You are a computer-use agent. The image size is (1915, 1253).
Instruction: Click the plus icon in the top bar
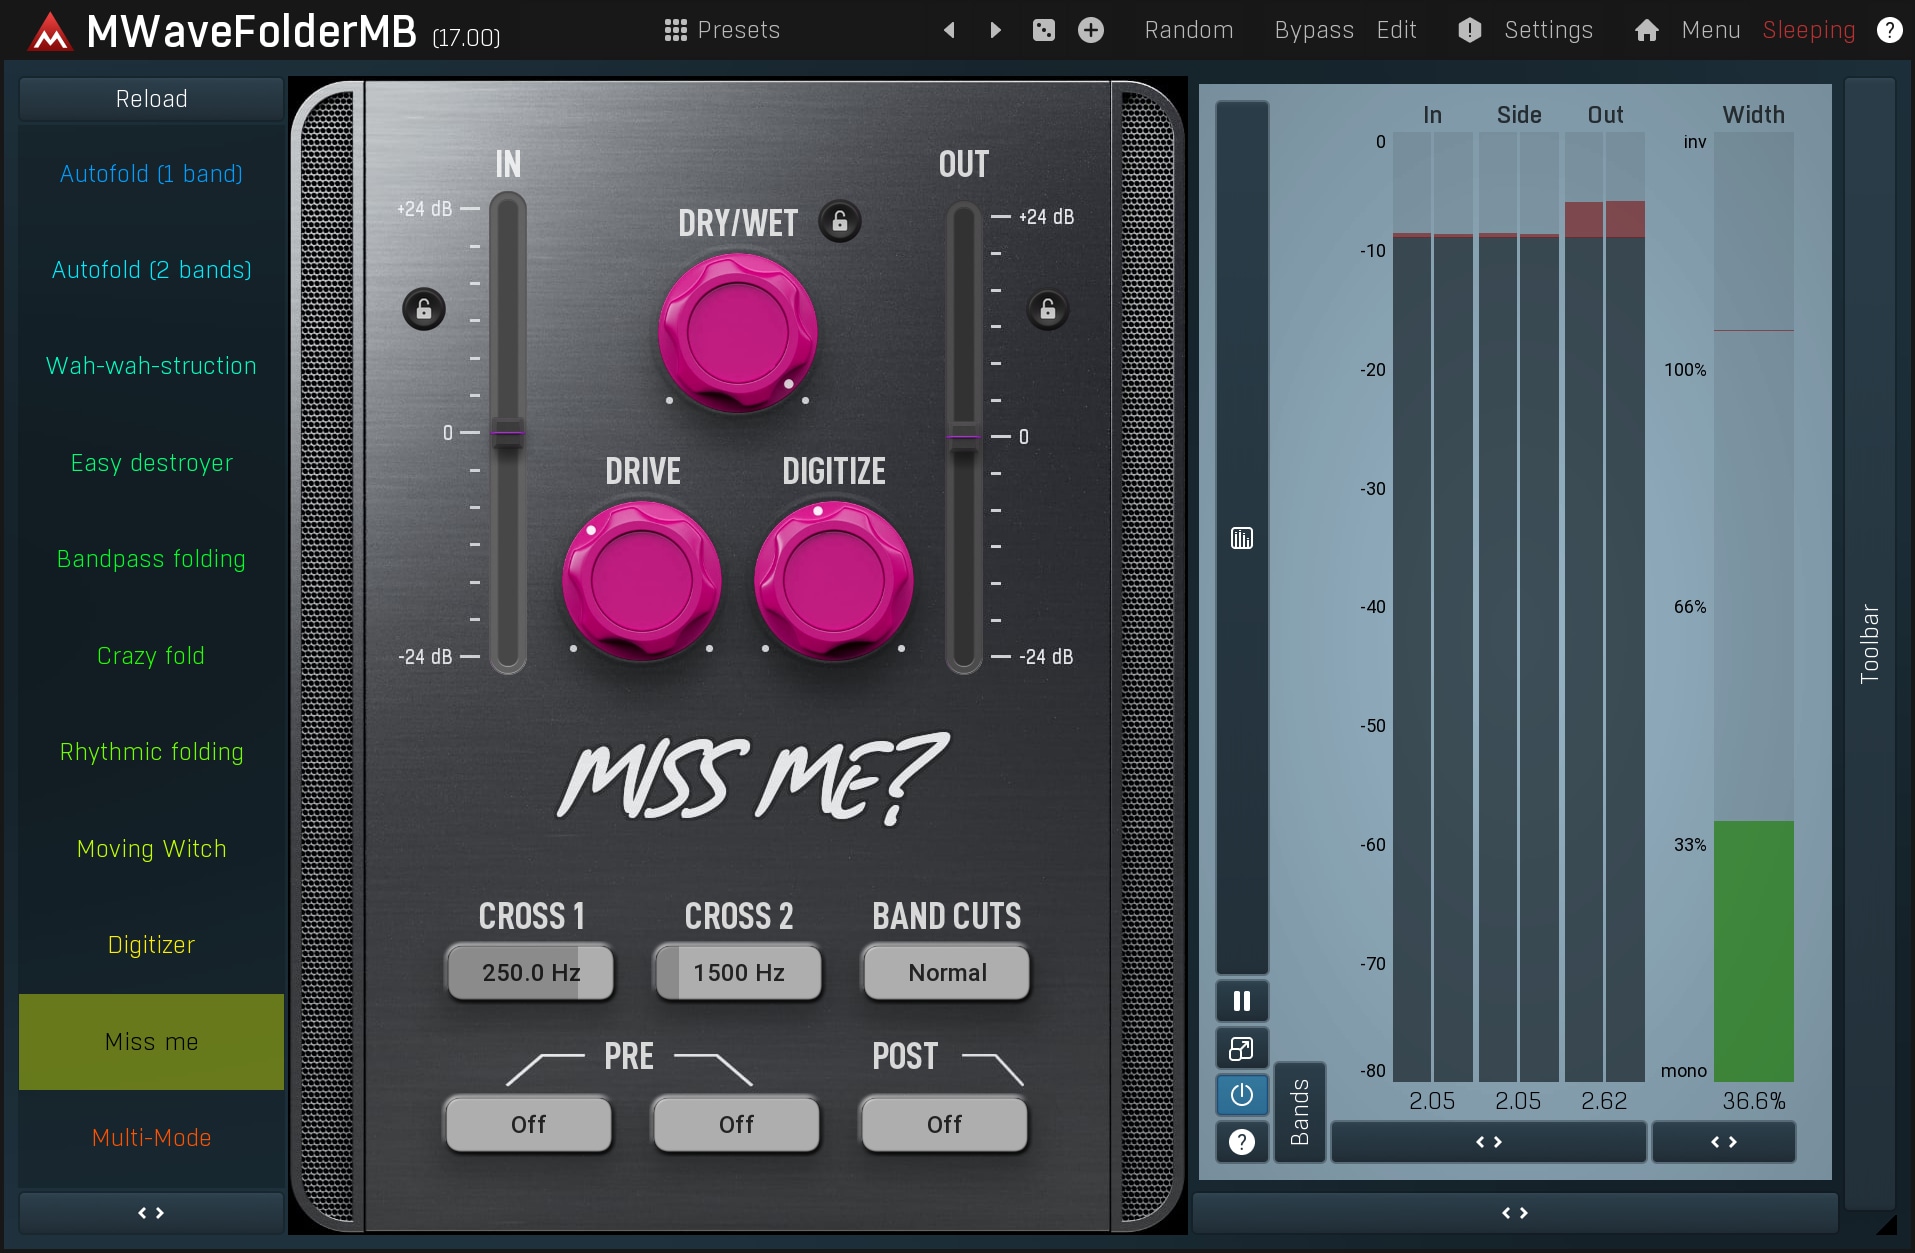coord(1090,30)
